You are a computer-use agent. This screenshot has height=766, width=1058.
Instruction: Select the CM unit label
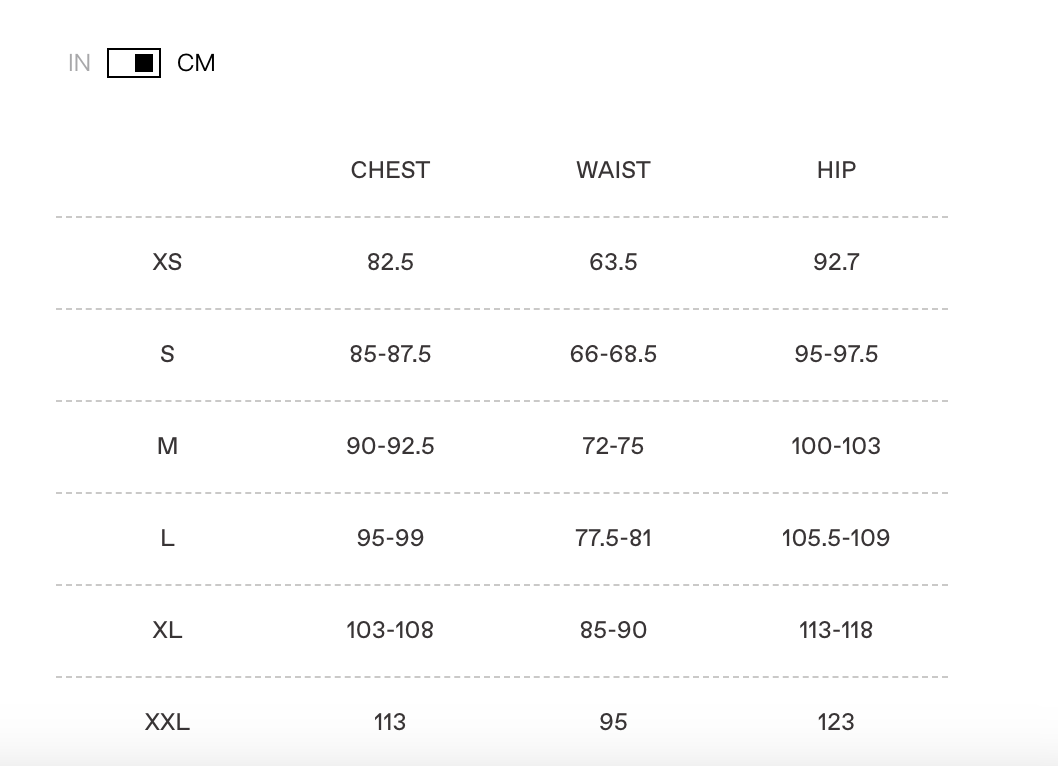[196, 63]
